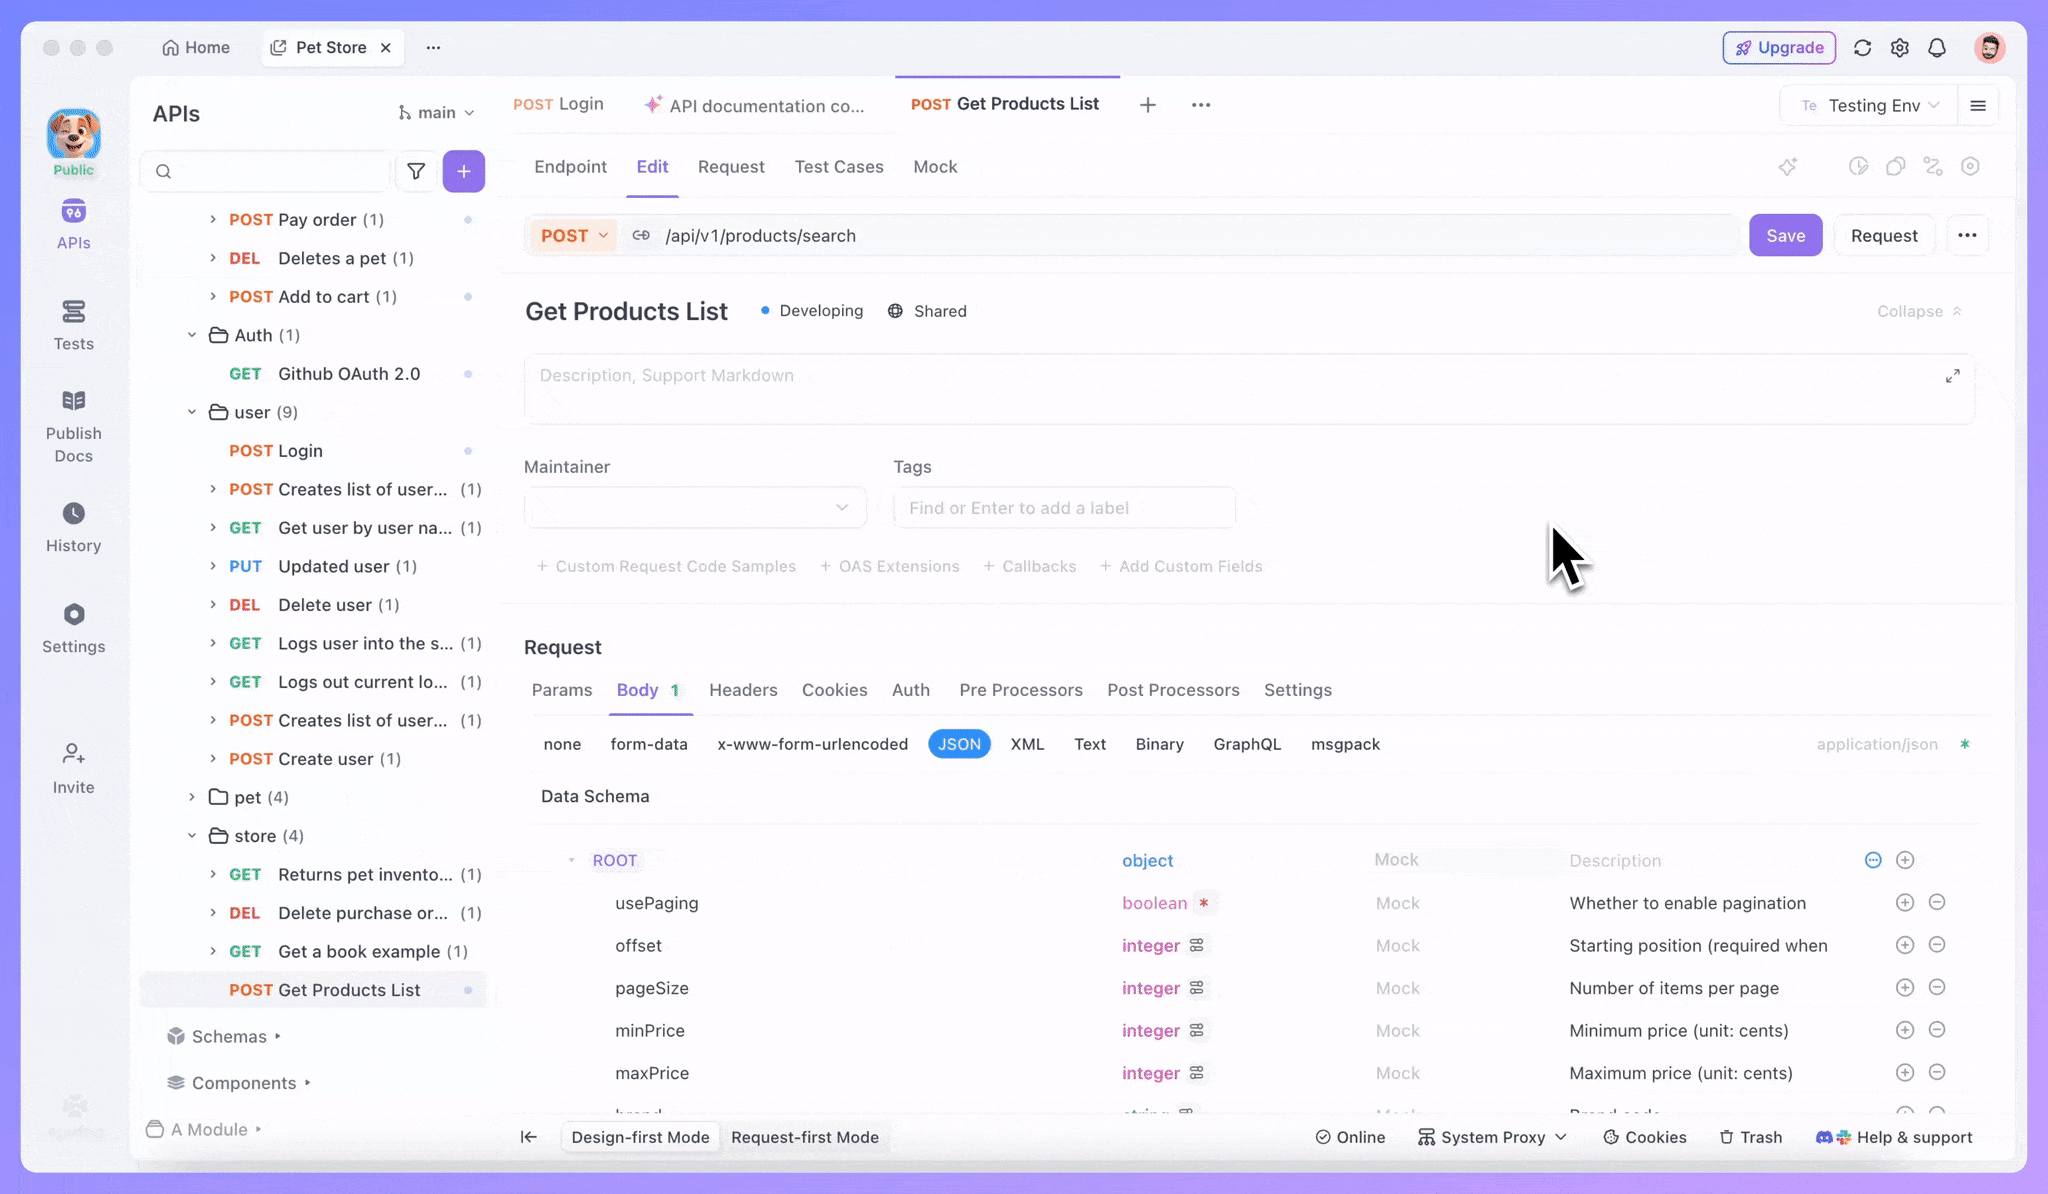The image size is (2048, 1194).
Task: Switch body format to XML
Action: coord(1027,744)
